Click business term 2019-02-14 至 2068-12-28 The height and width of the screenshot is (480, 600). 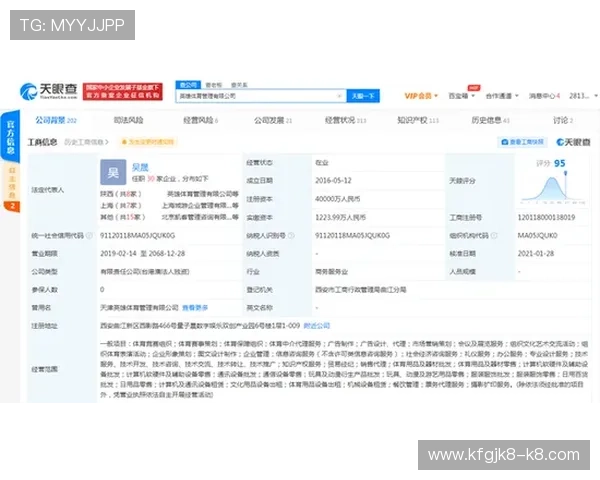coord(143,253)
